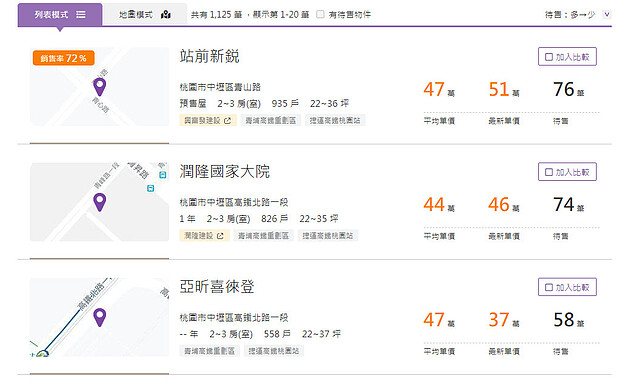Click the 共有 1,125 筆 result count text
The width and height of the screenshot is (639, 387).
(x=216, y=15)
